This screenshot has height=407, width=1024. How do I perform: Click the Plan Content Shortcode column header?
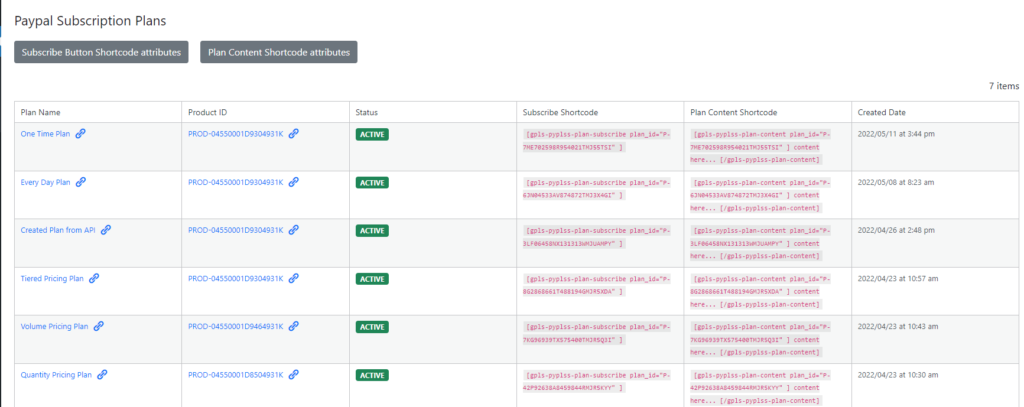tap(733, 112)
